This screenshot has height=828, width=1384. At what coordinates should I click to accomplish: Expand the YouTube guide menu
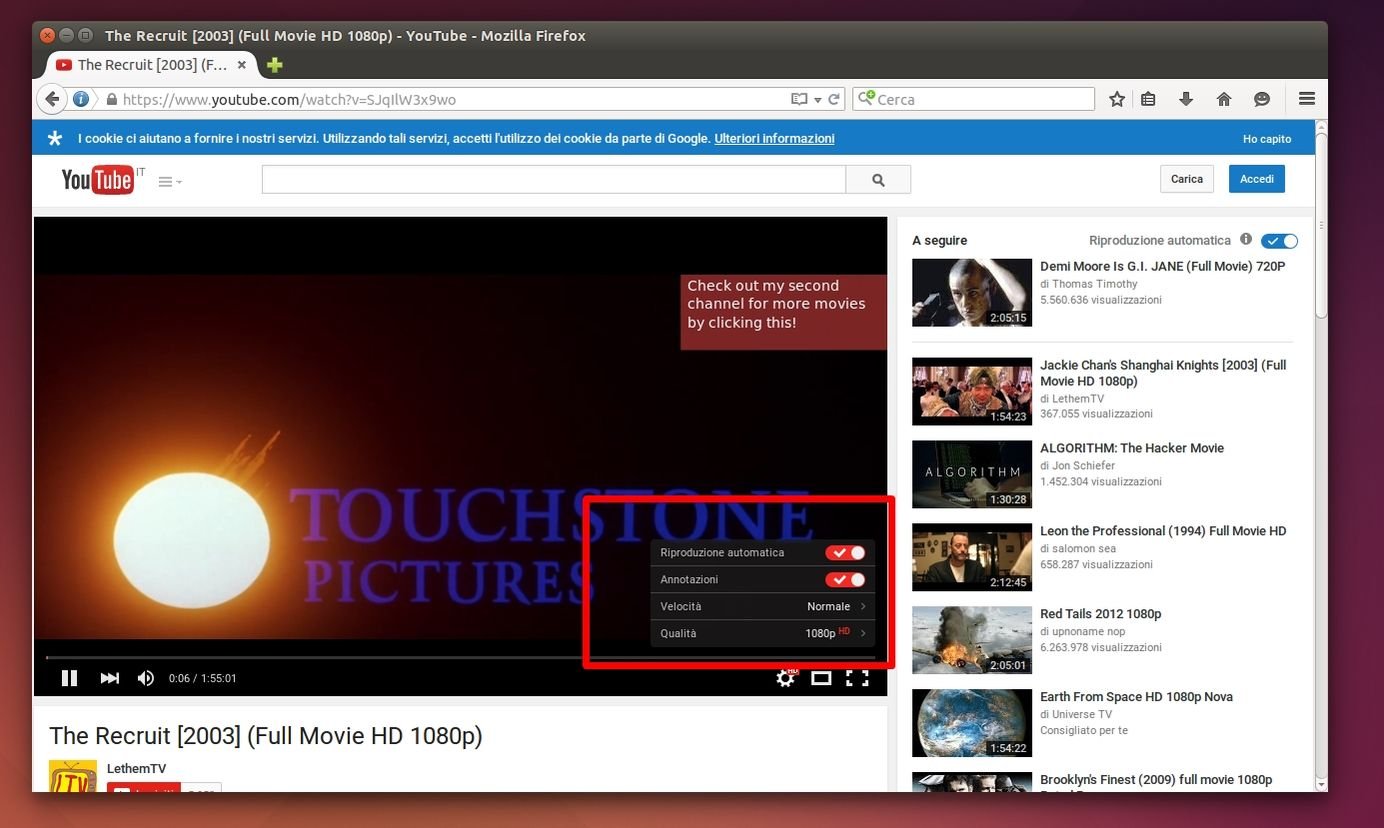[x=169, y=182]
